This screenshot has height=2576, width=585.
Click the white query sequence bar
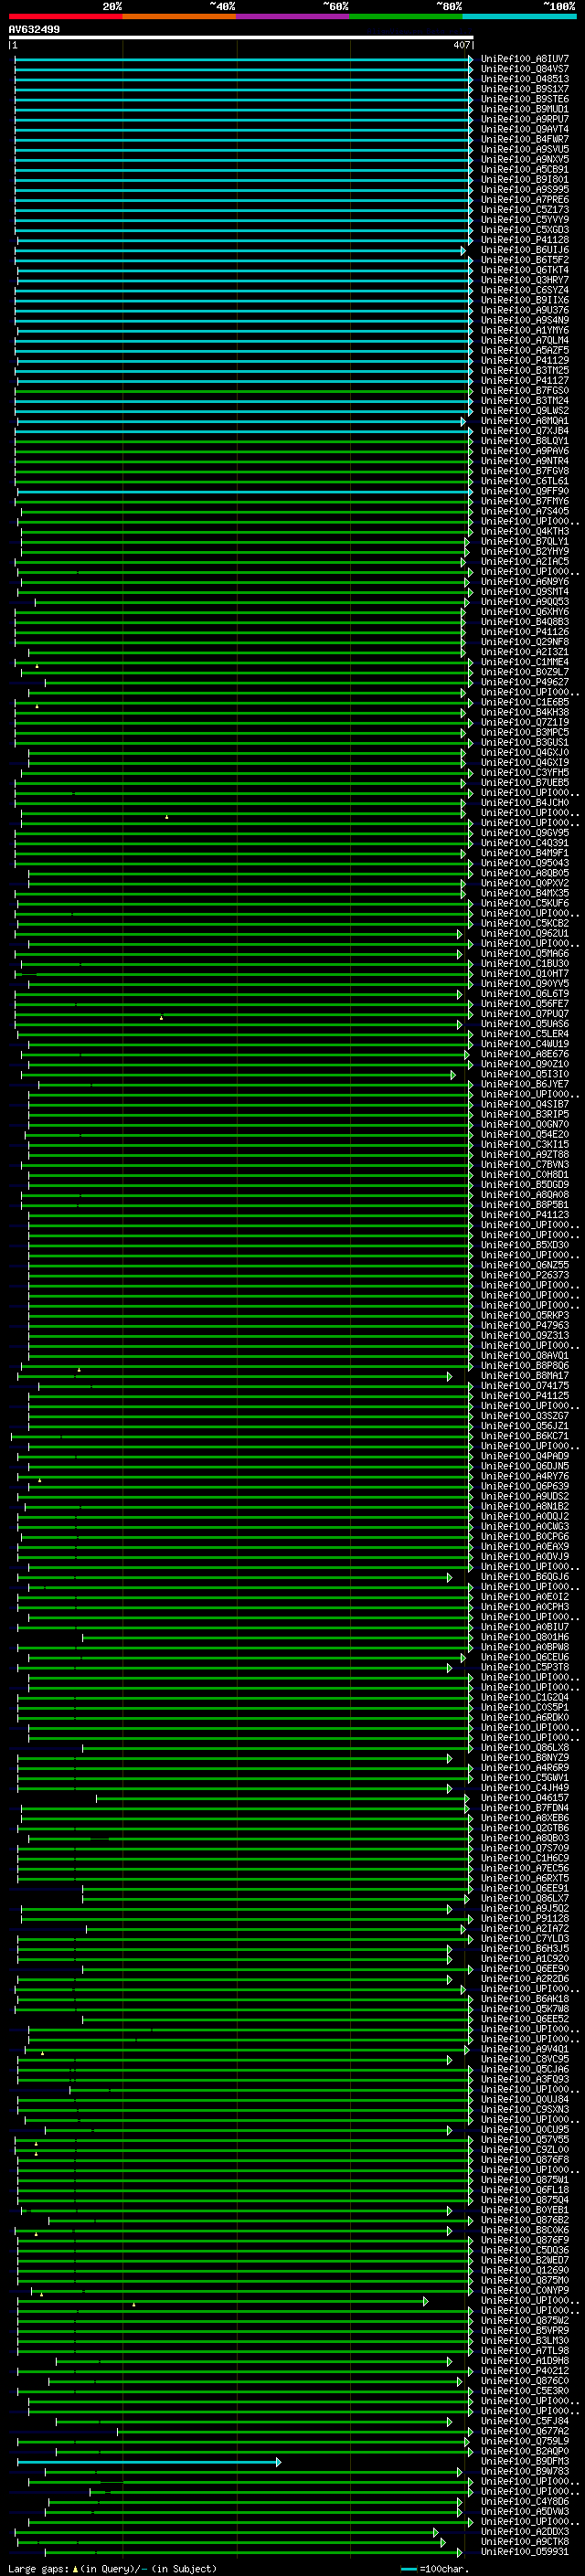241,37
